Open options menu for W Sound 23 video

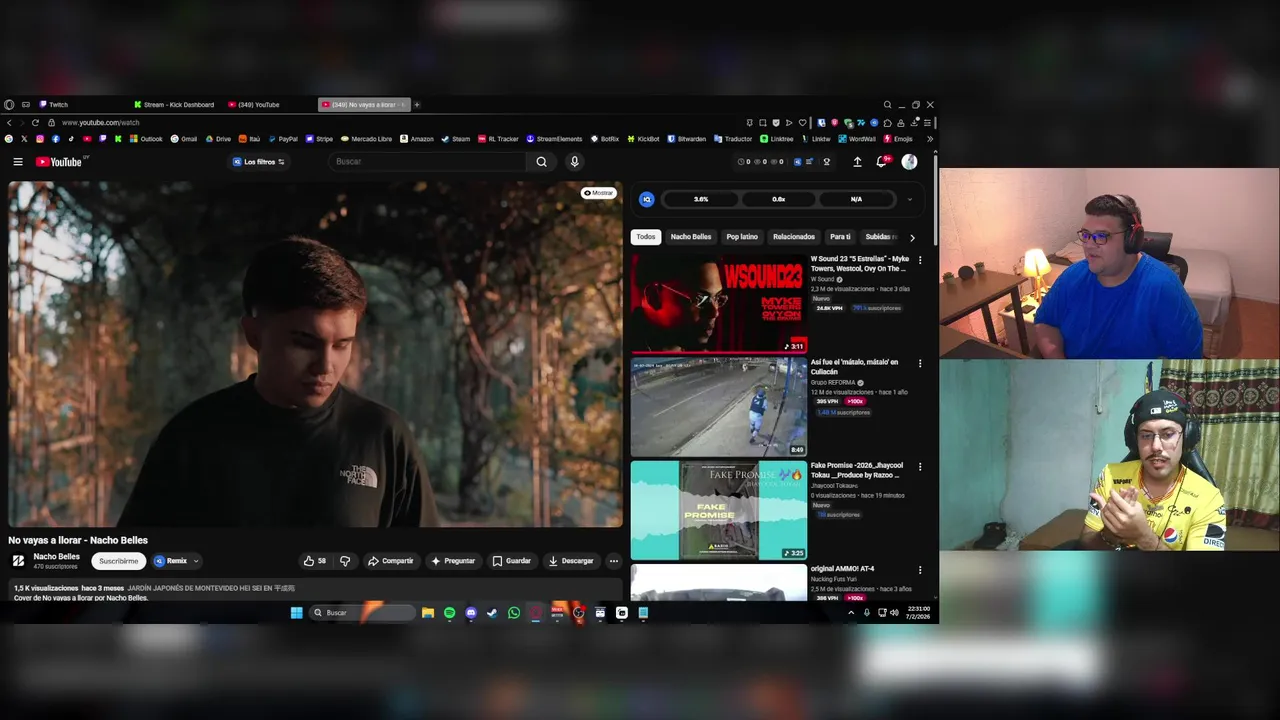920,260
